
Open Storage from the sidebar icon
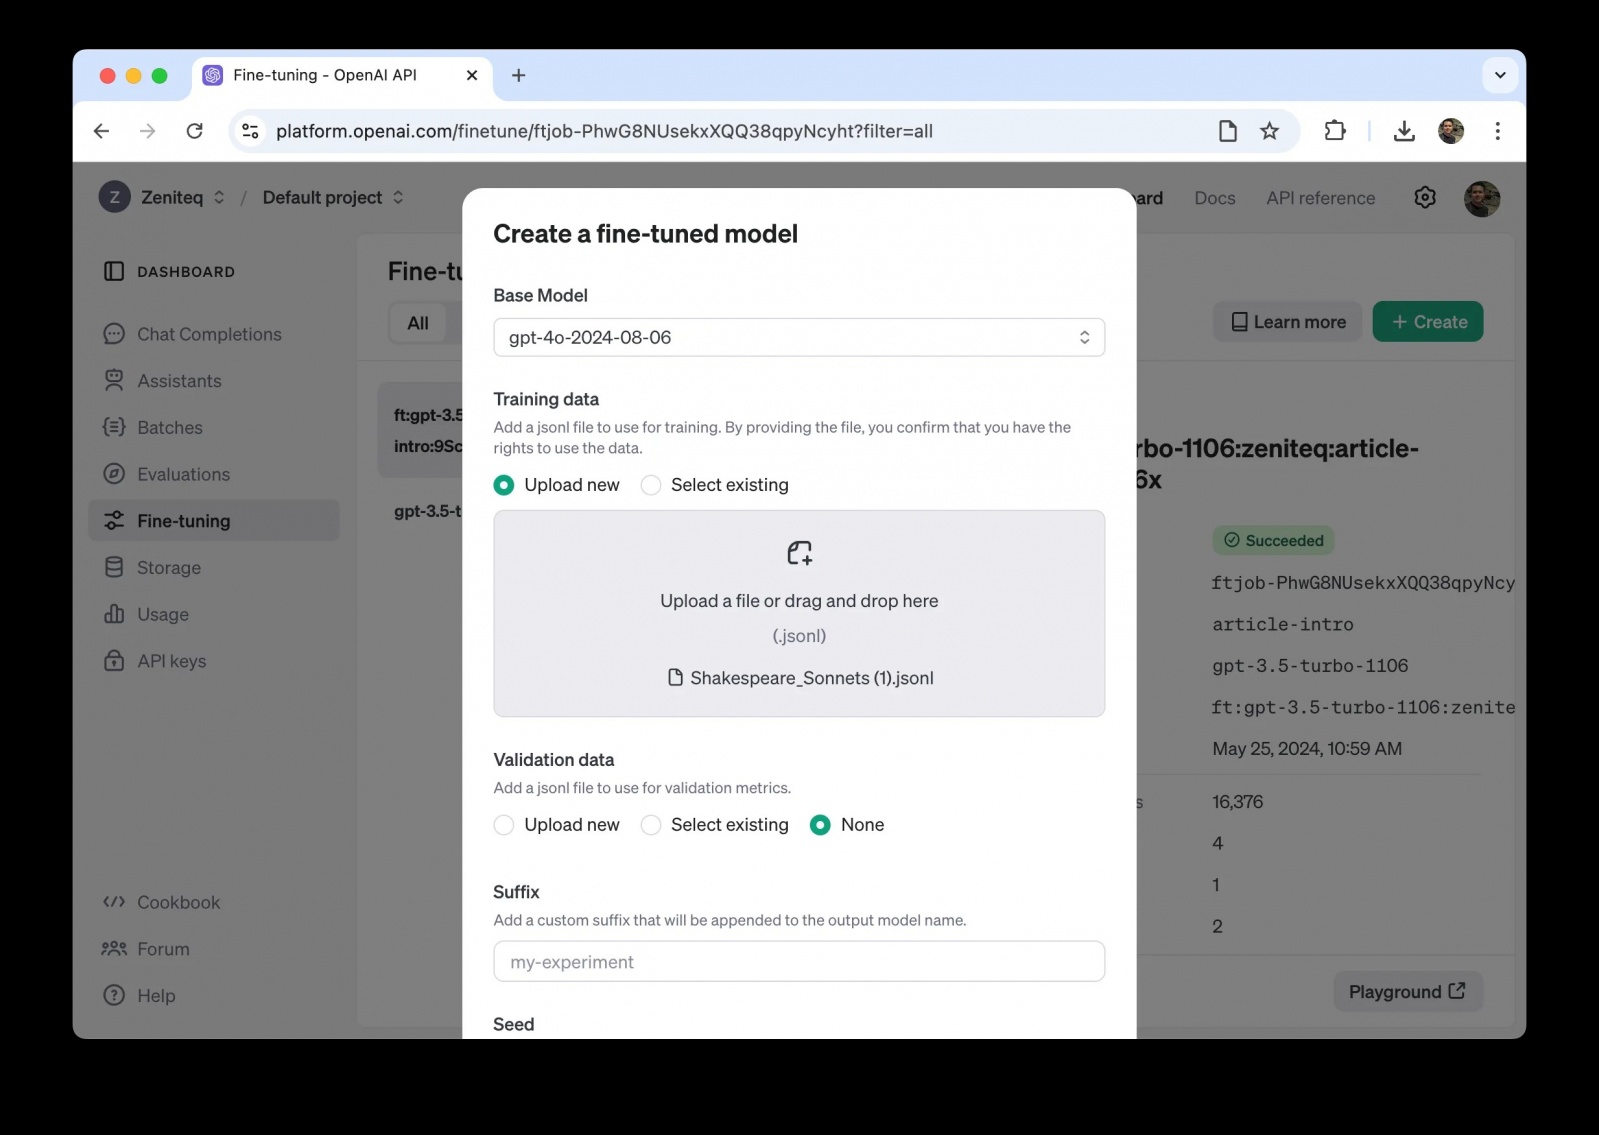(114, 568)
